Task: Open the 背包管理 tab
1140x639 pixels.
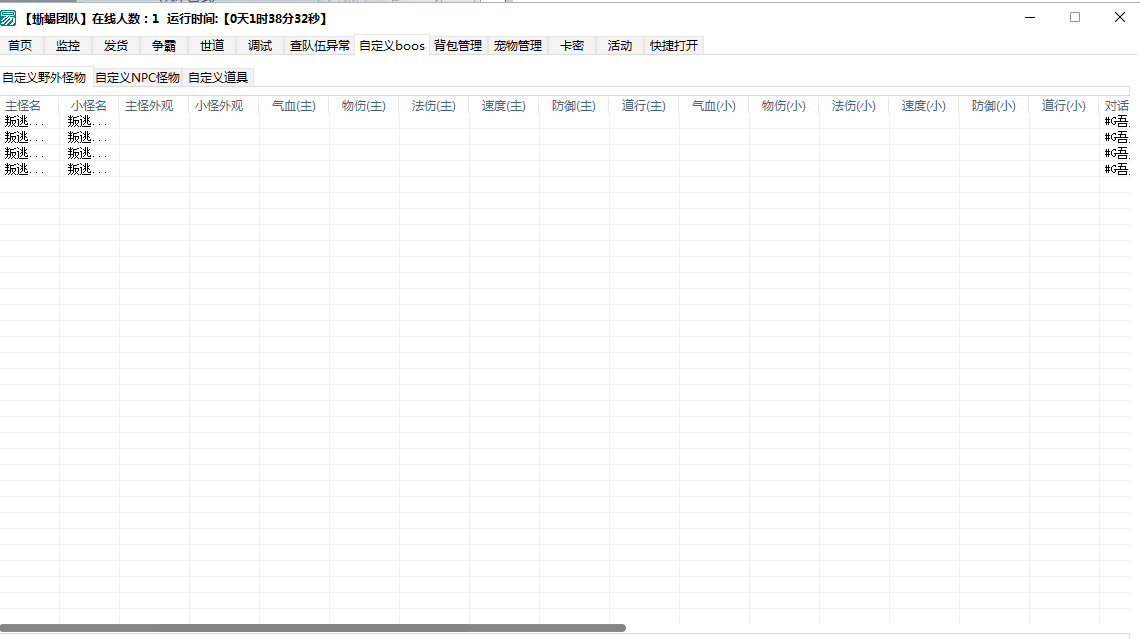Action: (x=458, y=46)
